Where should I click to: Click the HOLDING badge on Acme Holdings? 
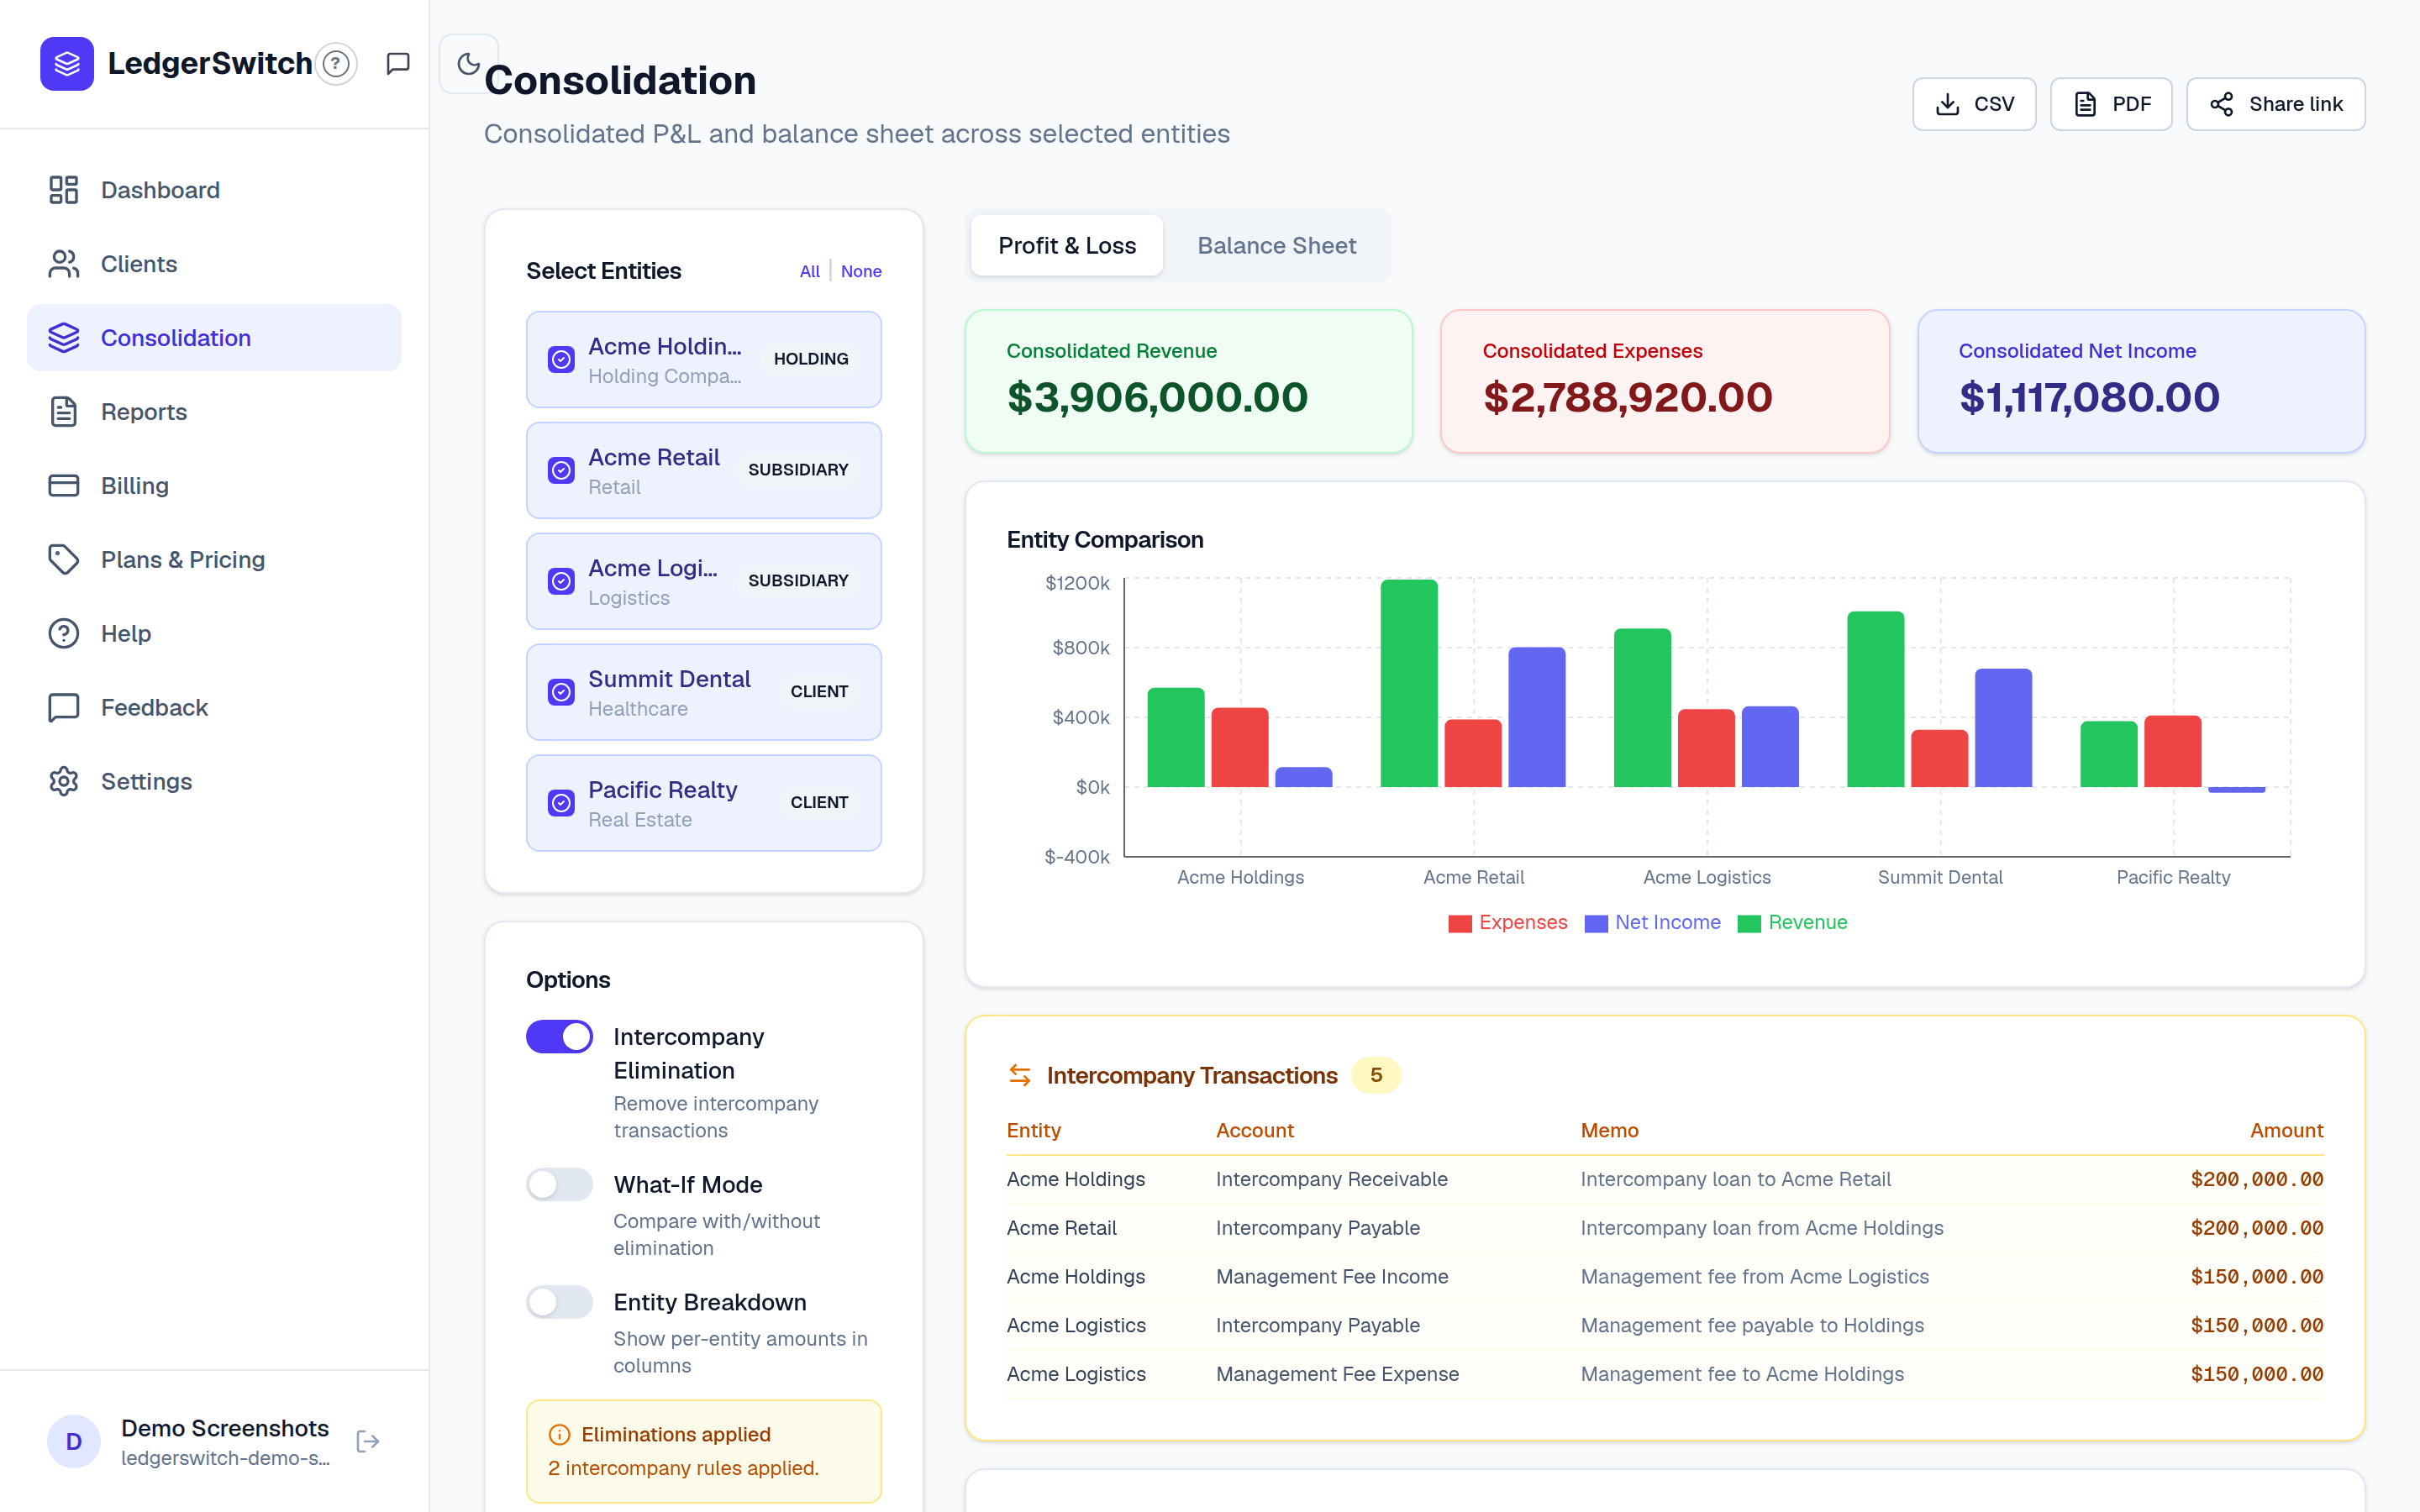tap(811, 359)
